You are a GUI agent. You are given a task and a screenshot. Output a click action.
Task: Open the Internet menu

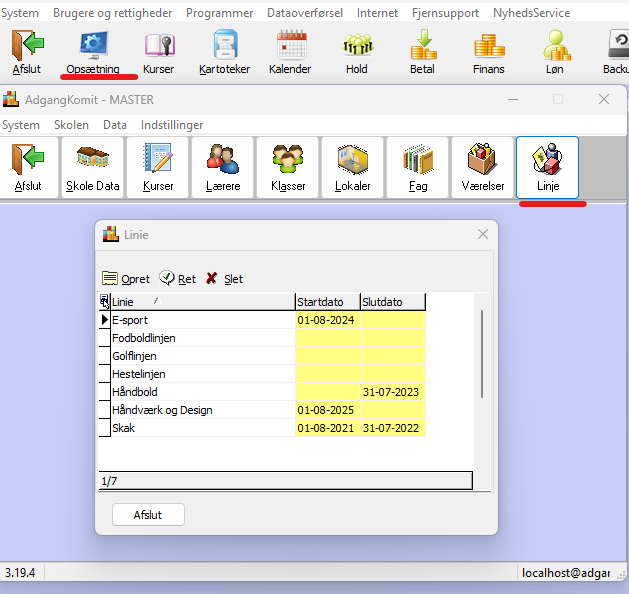pyautogui.click(x=377, y=13)
